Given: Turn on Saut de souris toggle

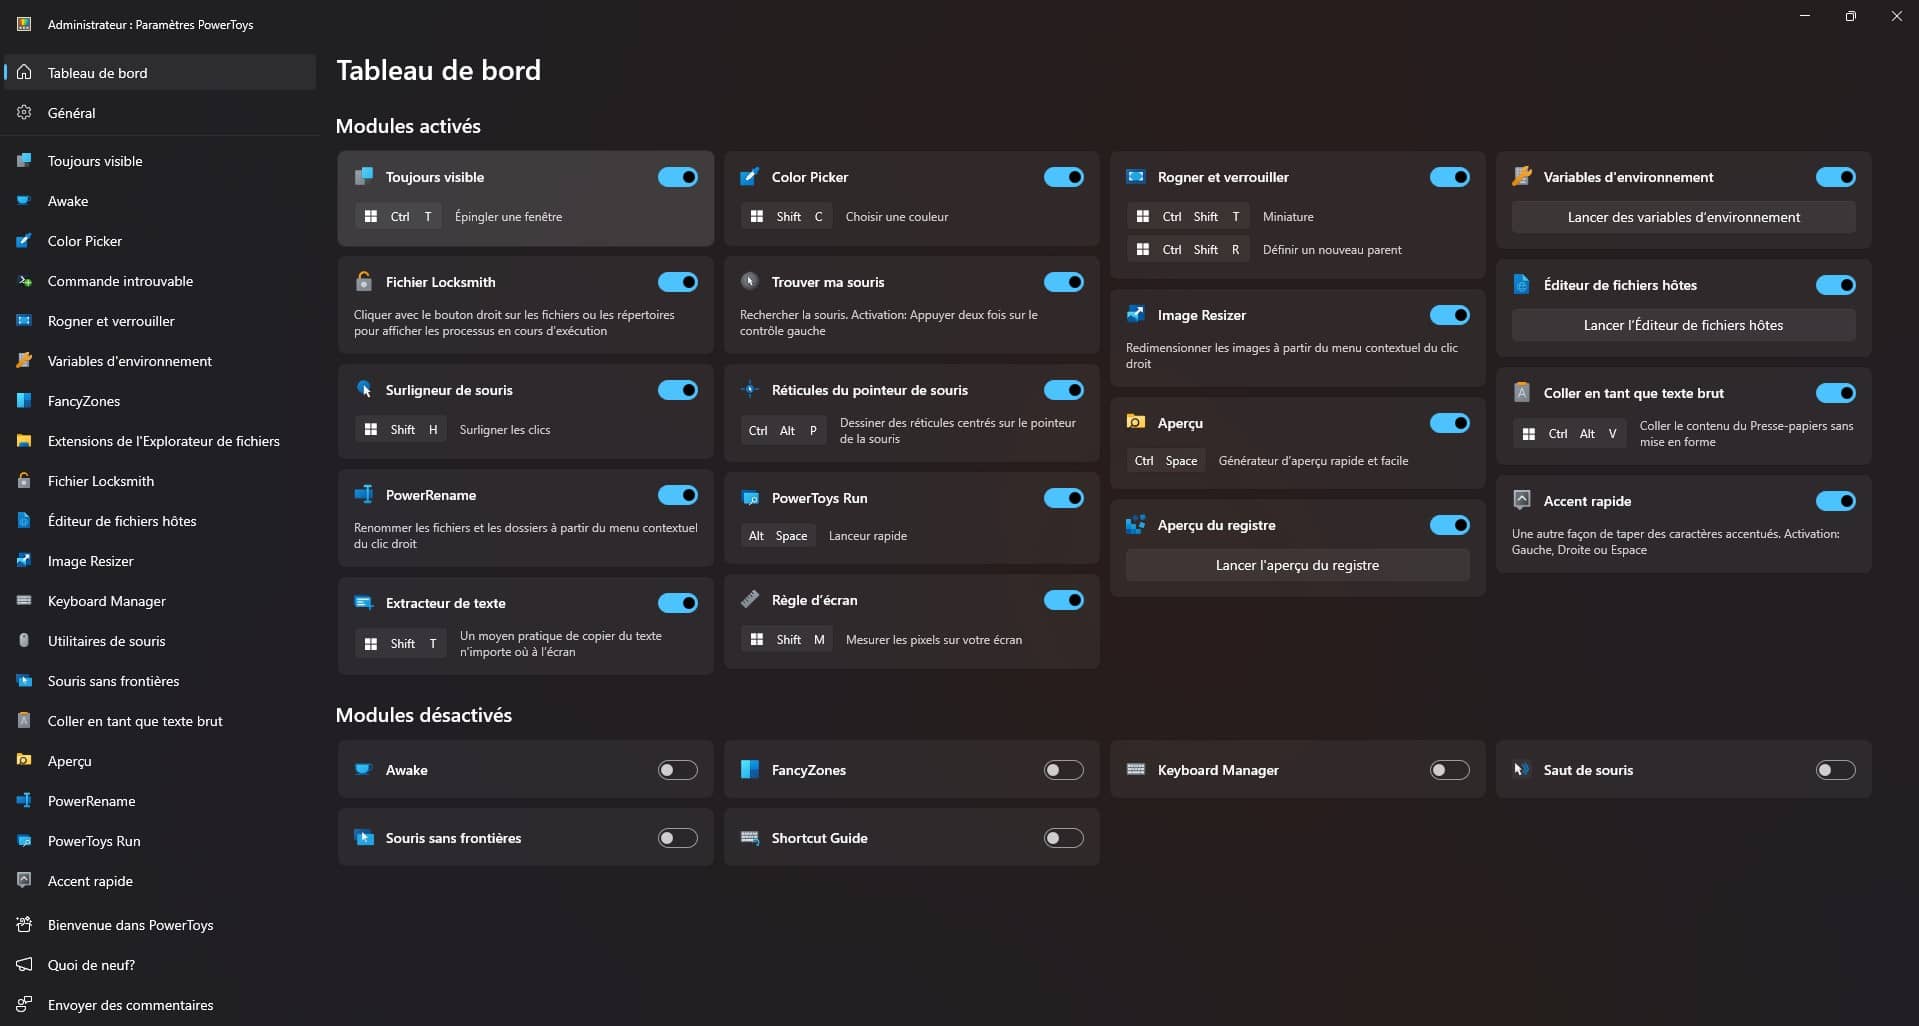Looking at the screenshot, I should point(1836,770).
